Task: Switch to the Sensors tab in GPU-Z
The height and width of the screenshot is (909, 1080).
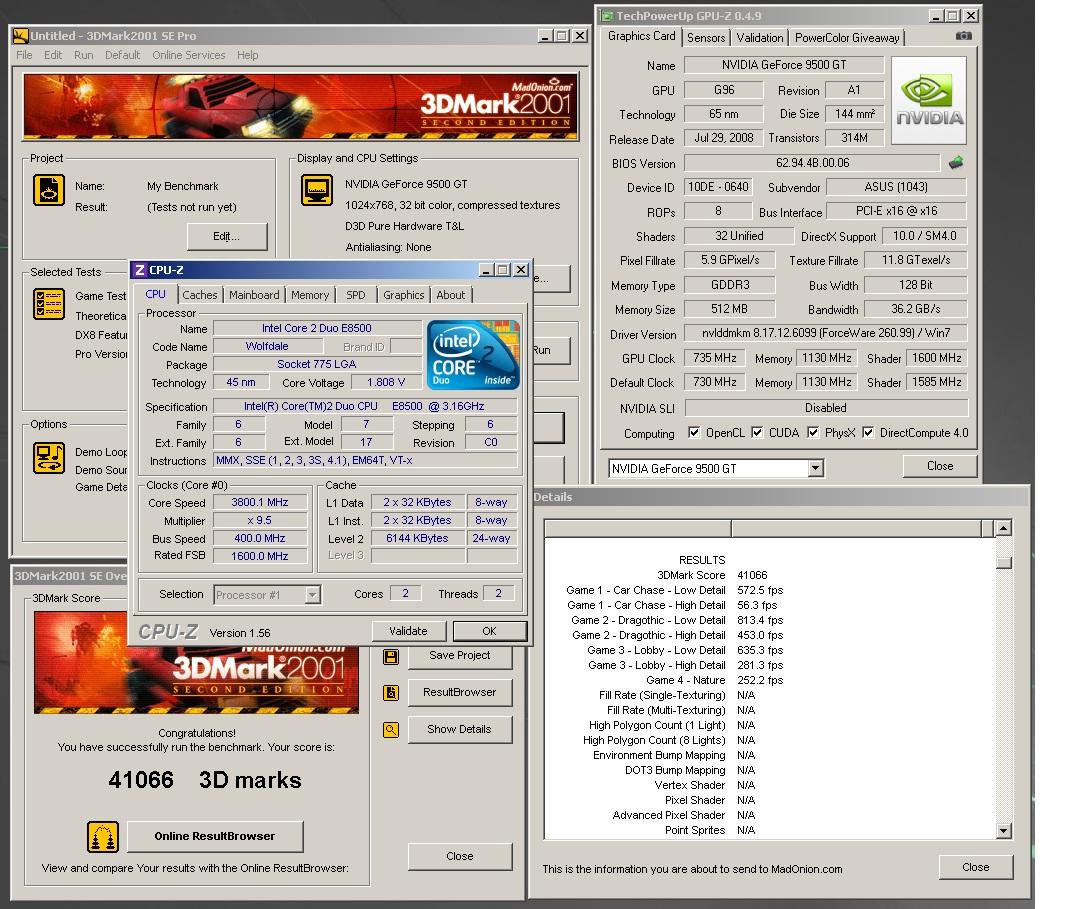Action: [706, 38]
